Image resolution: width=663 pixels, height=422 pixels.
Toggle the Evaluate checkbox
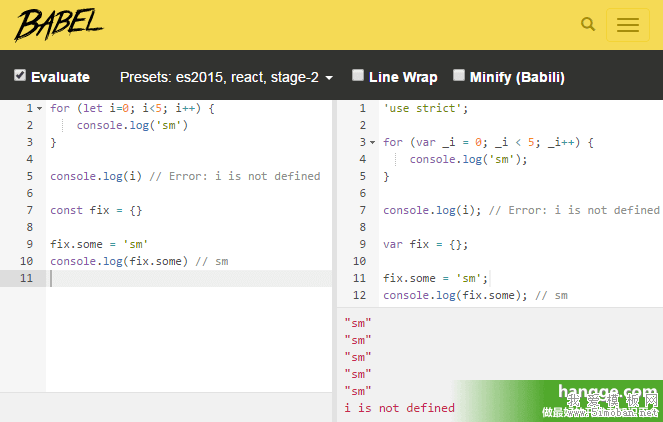(x=20, y=76)
